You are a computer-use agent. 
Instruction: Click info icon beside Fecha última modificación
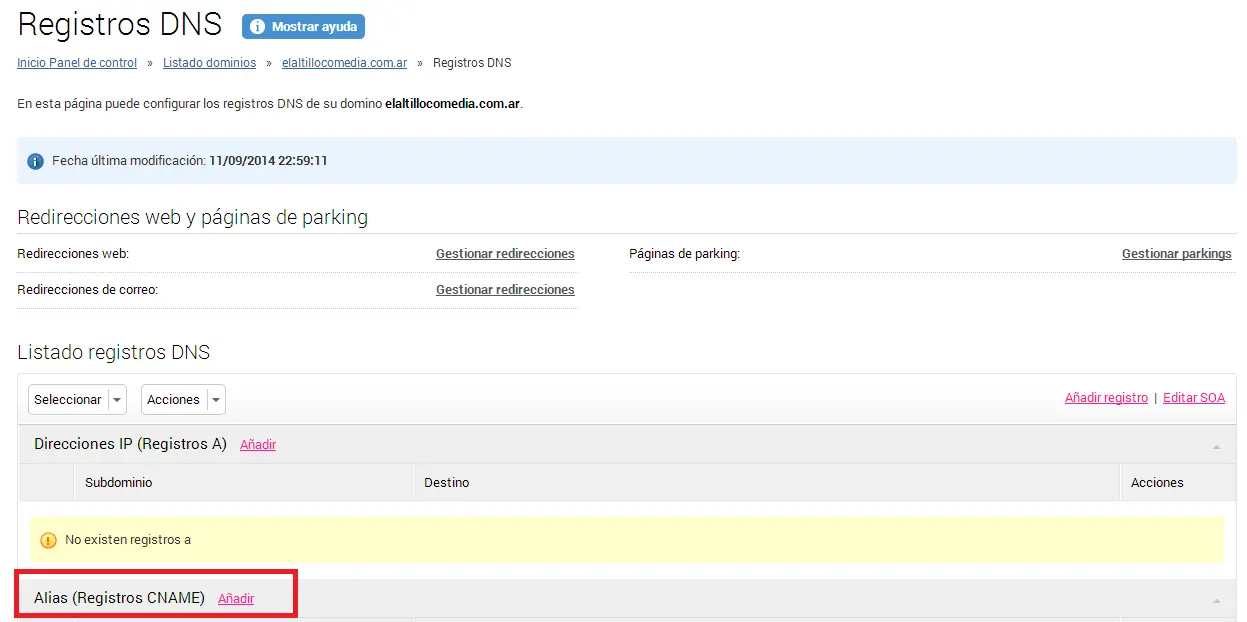coord(35,161)
